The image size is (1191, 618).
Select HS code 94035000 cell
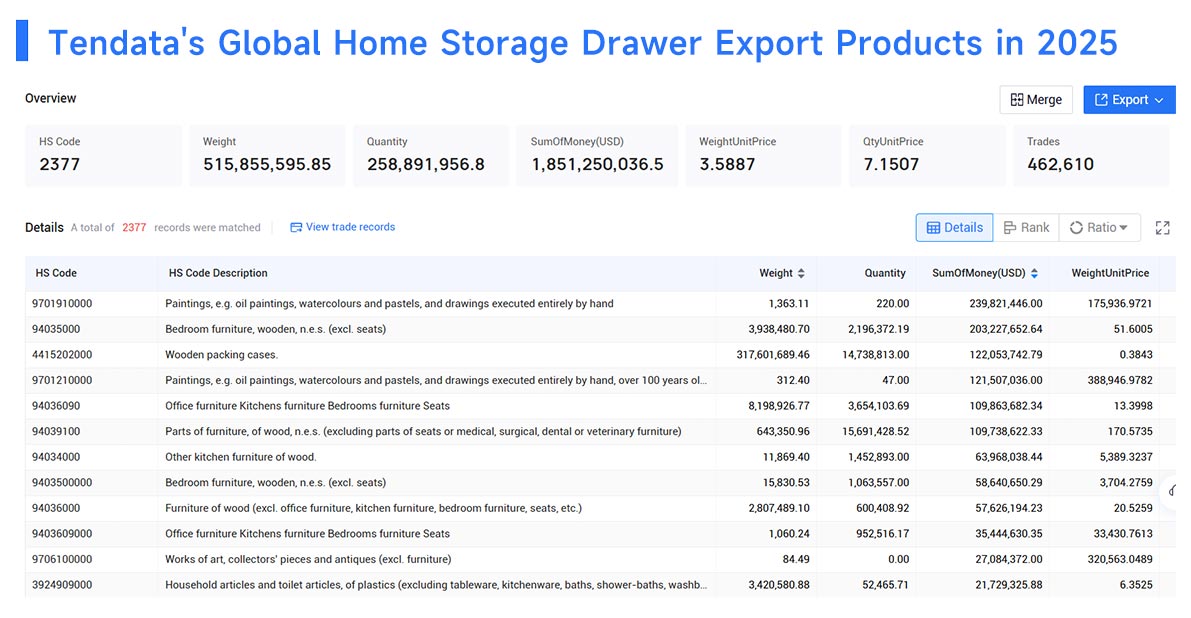click(56, 329)
